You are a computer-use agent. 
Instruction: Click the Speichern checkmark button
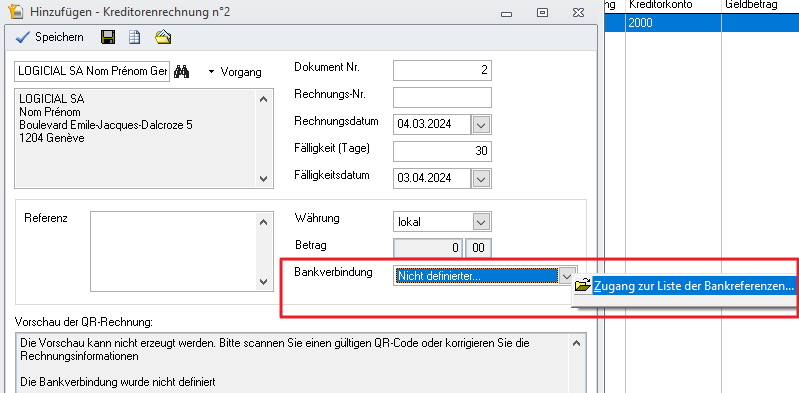pyautogui.click(x=50, y=37)
